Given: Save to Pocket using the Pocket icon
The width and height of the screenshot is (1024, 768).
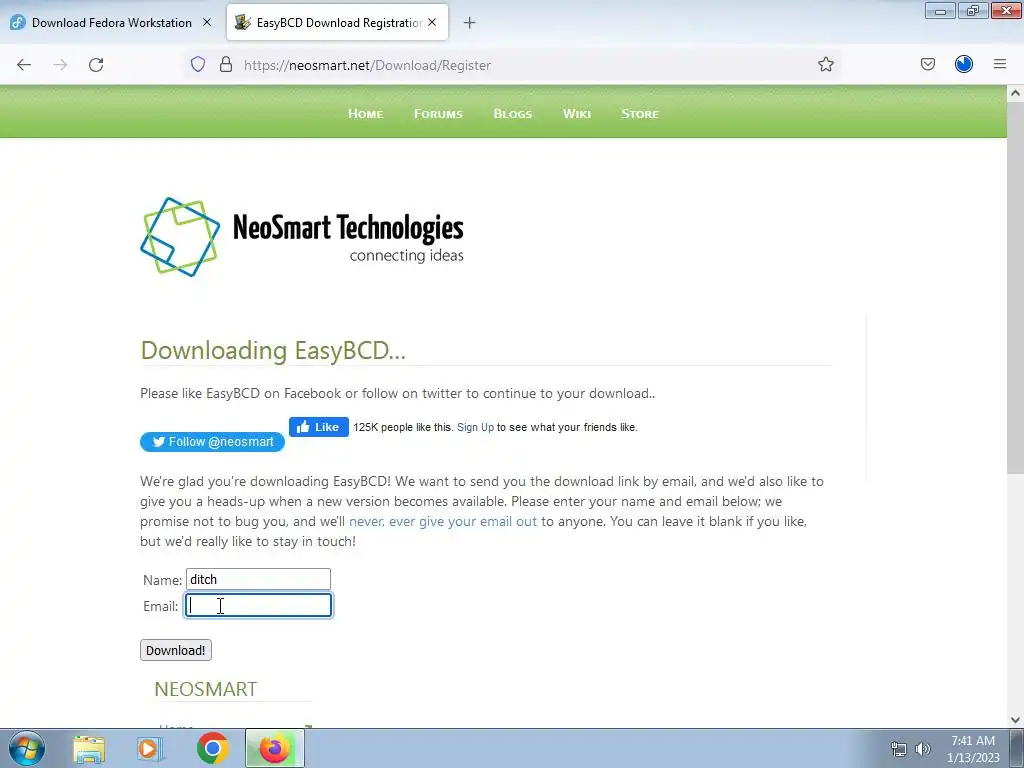Looking at the screenshot, I should point(927,64).
